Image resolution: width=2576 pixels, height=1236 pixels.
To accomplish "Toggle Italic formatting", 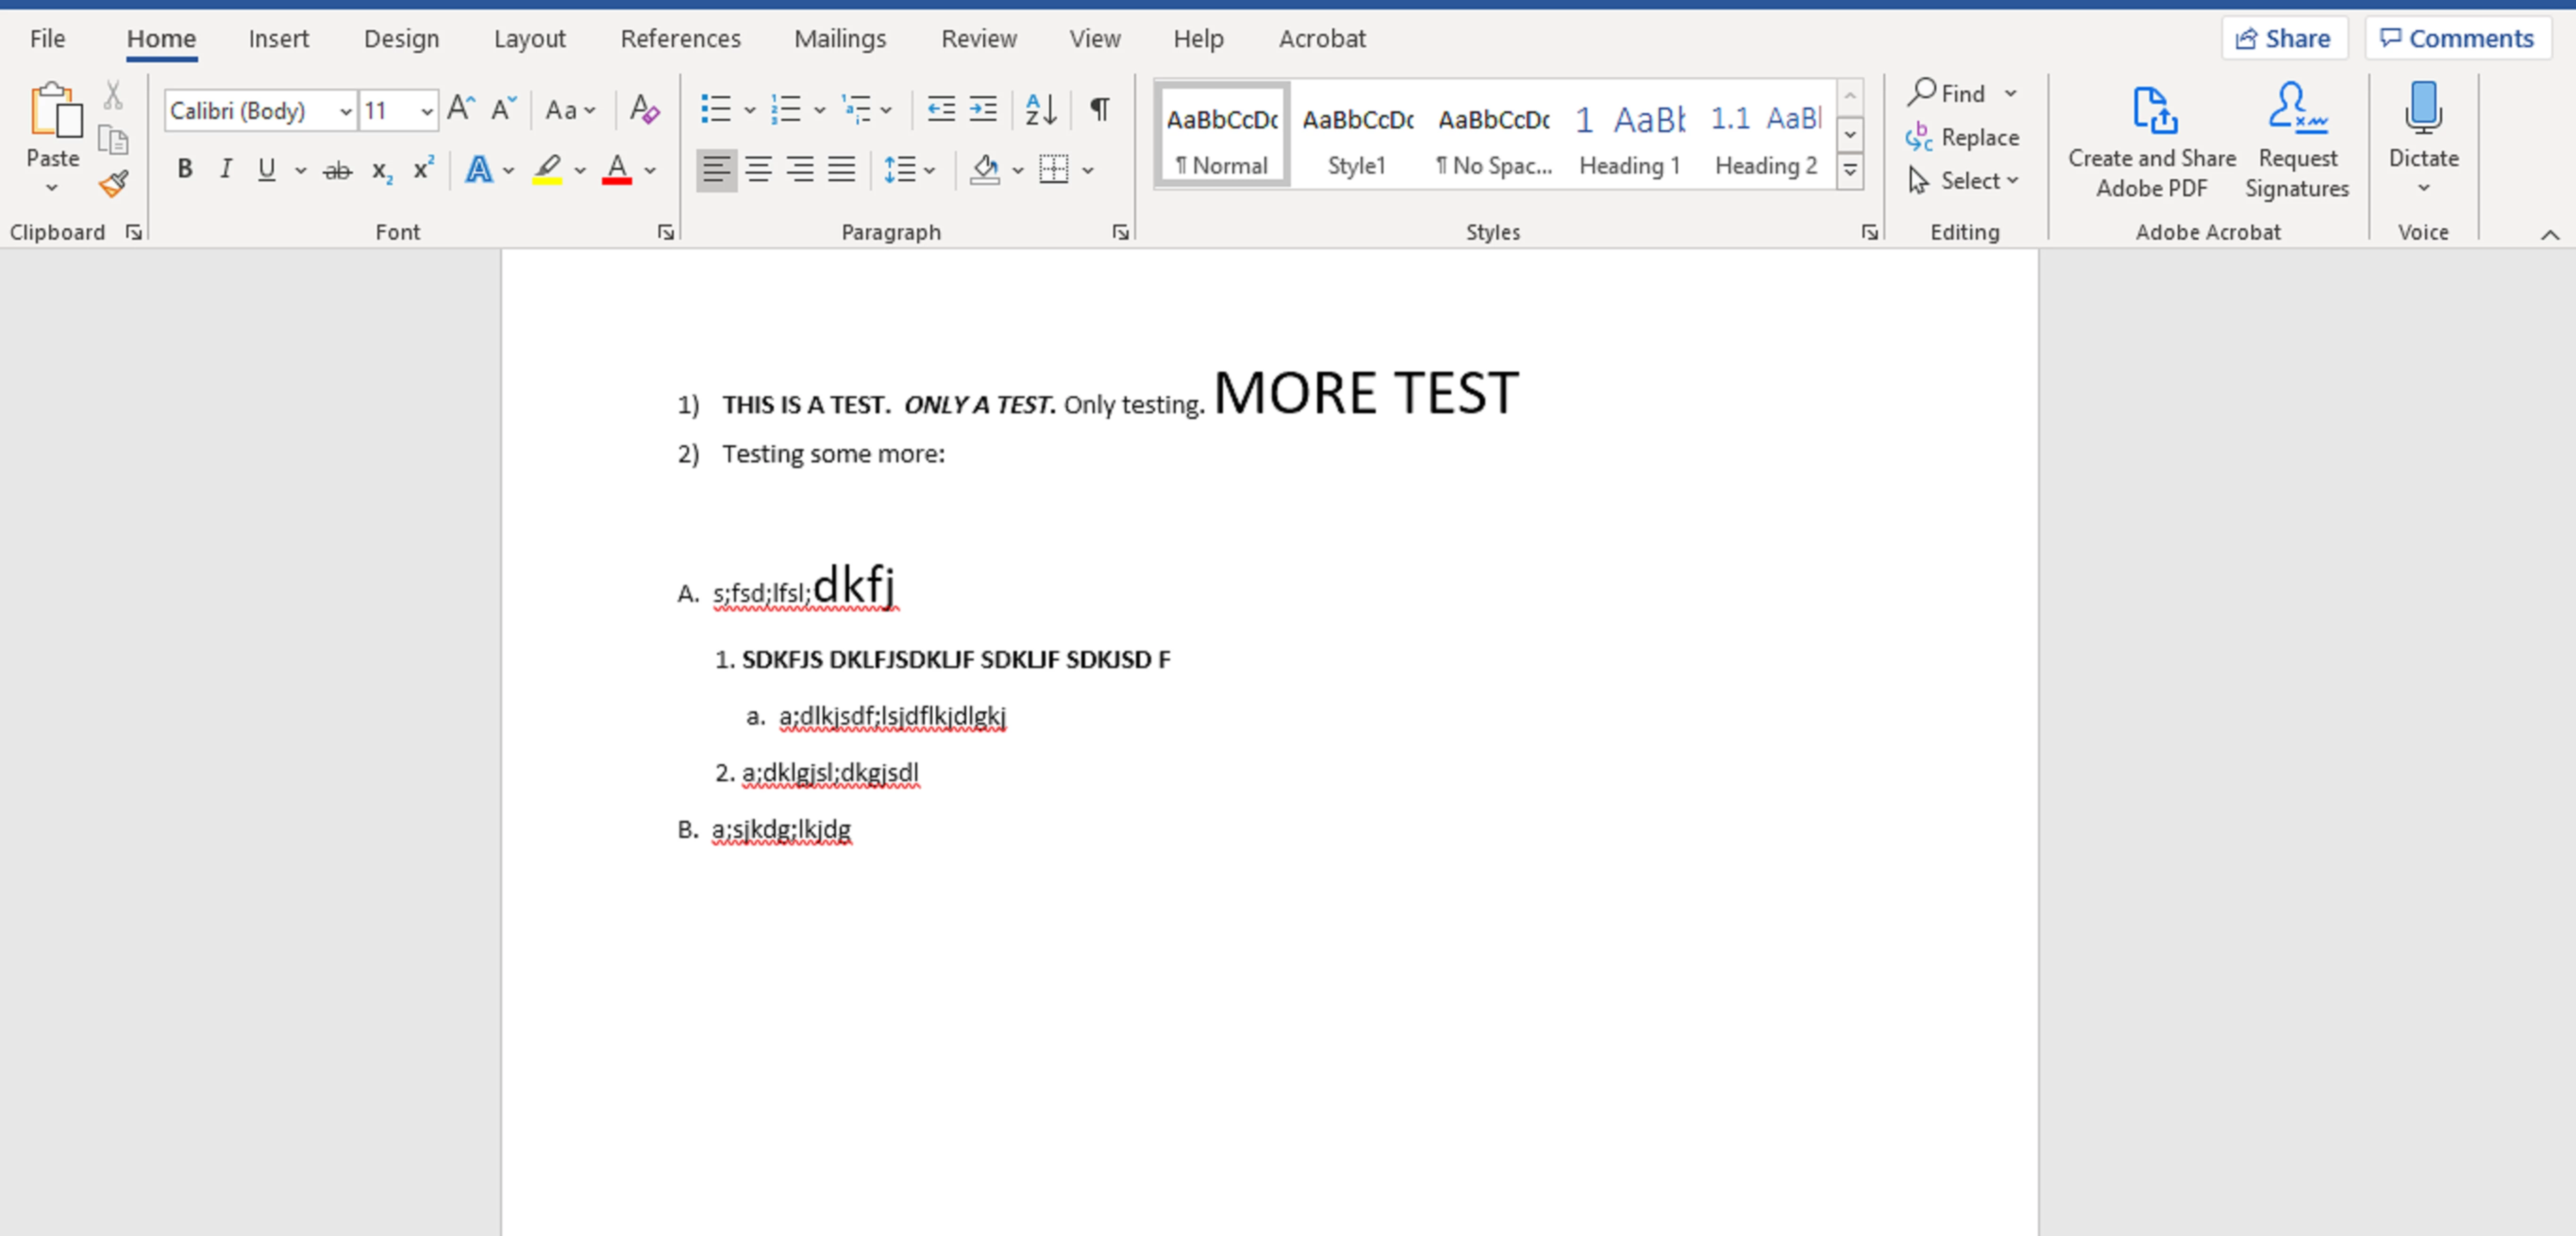I will (226, 170).
